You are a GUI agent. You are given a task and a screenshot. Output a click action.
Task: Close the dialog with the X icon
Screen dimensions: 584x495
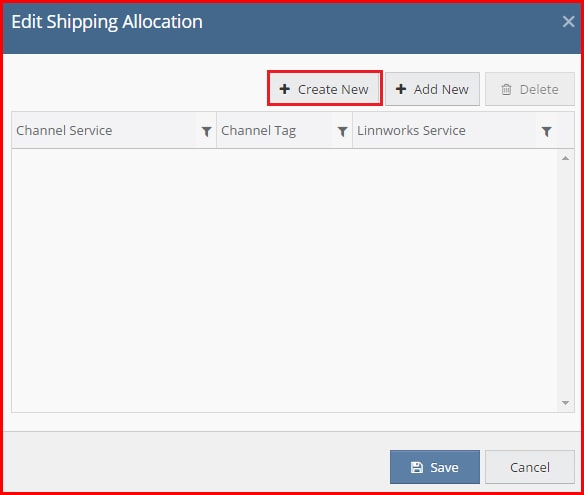(568, 22)
